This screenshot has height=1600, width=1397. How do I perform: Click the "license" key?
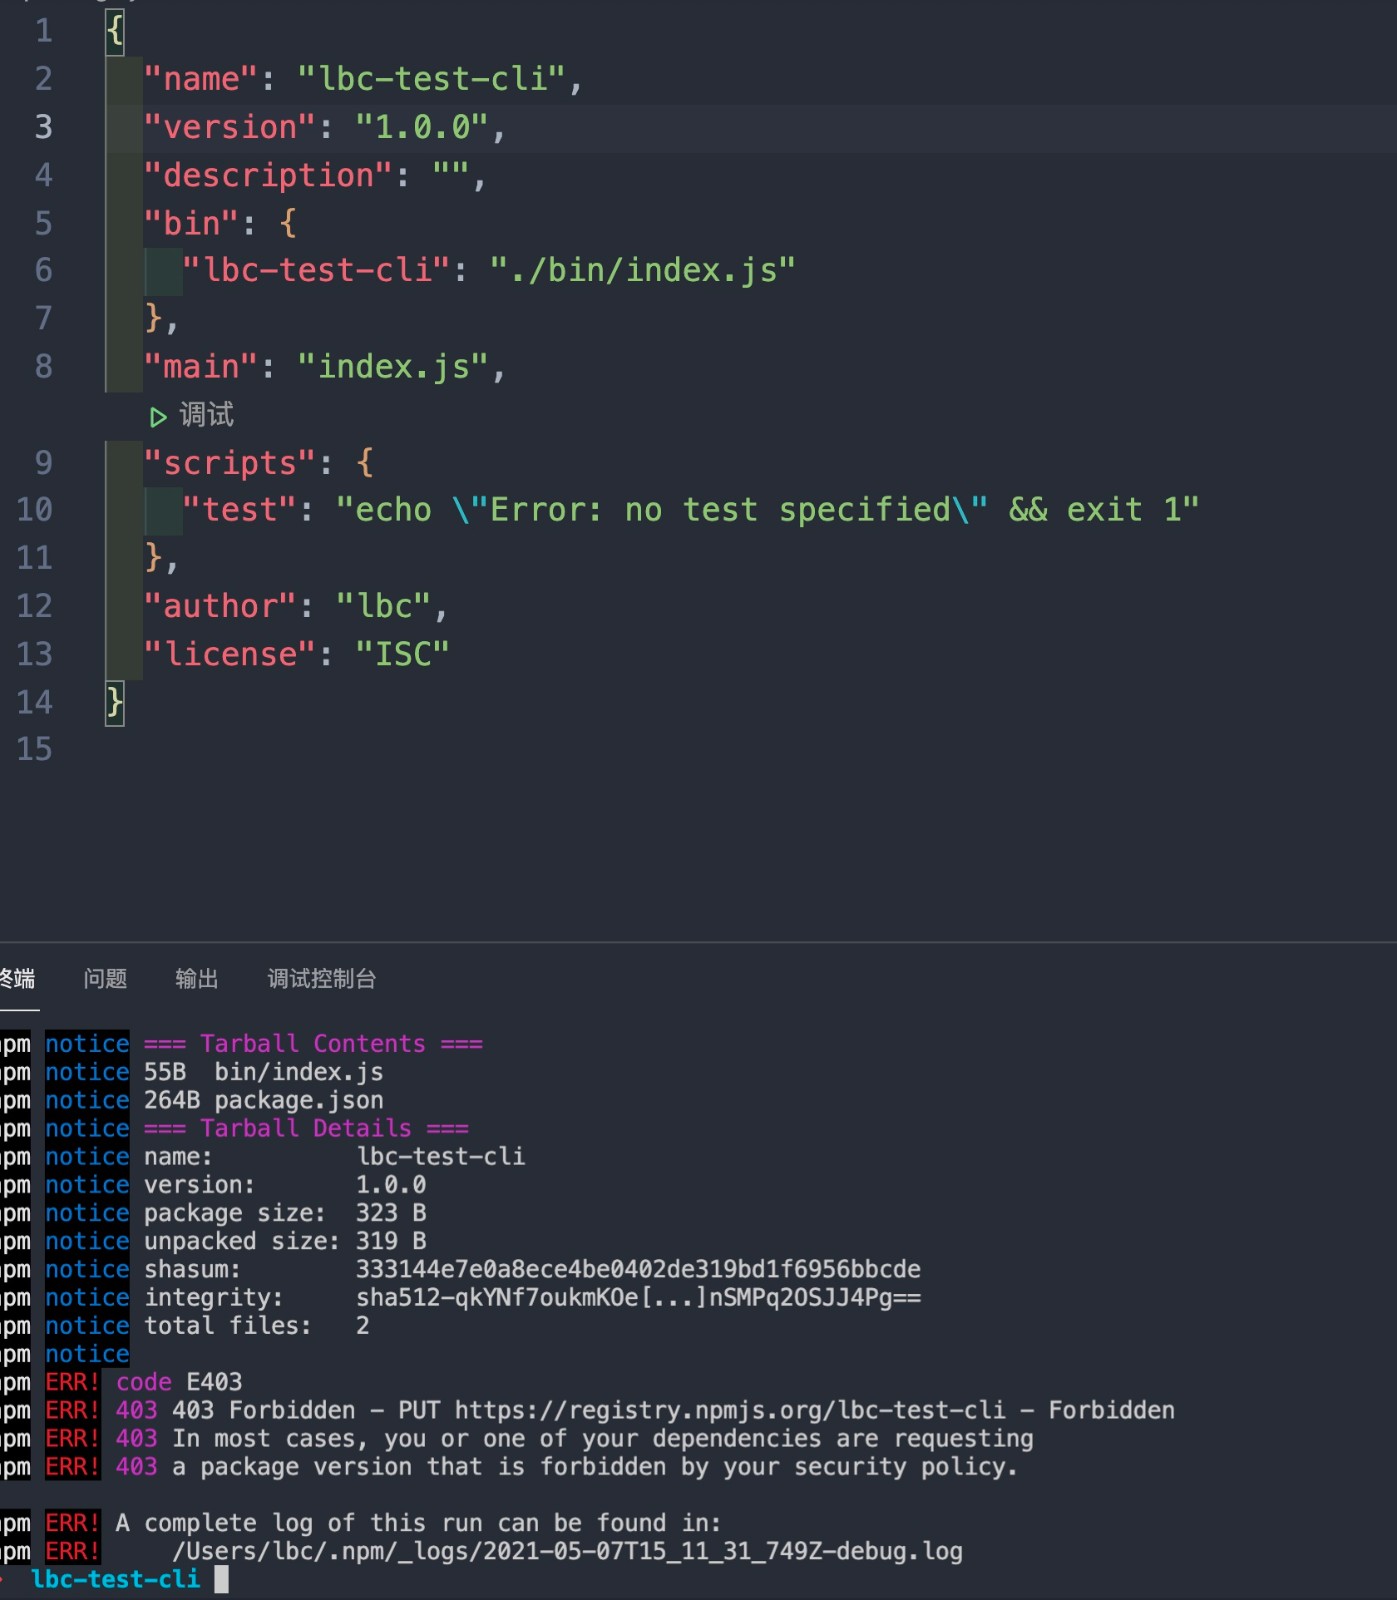point(229,654)
